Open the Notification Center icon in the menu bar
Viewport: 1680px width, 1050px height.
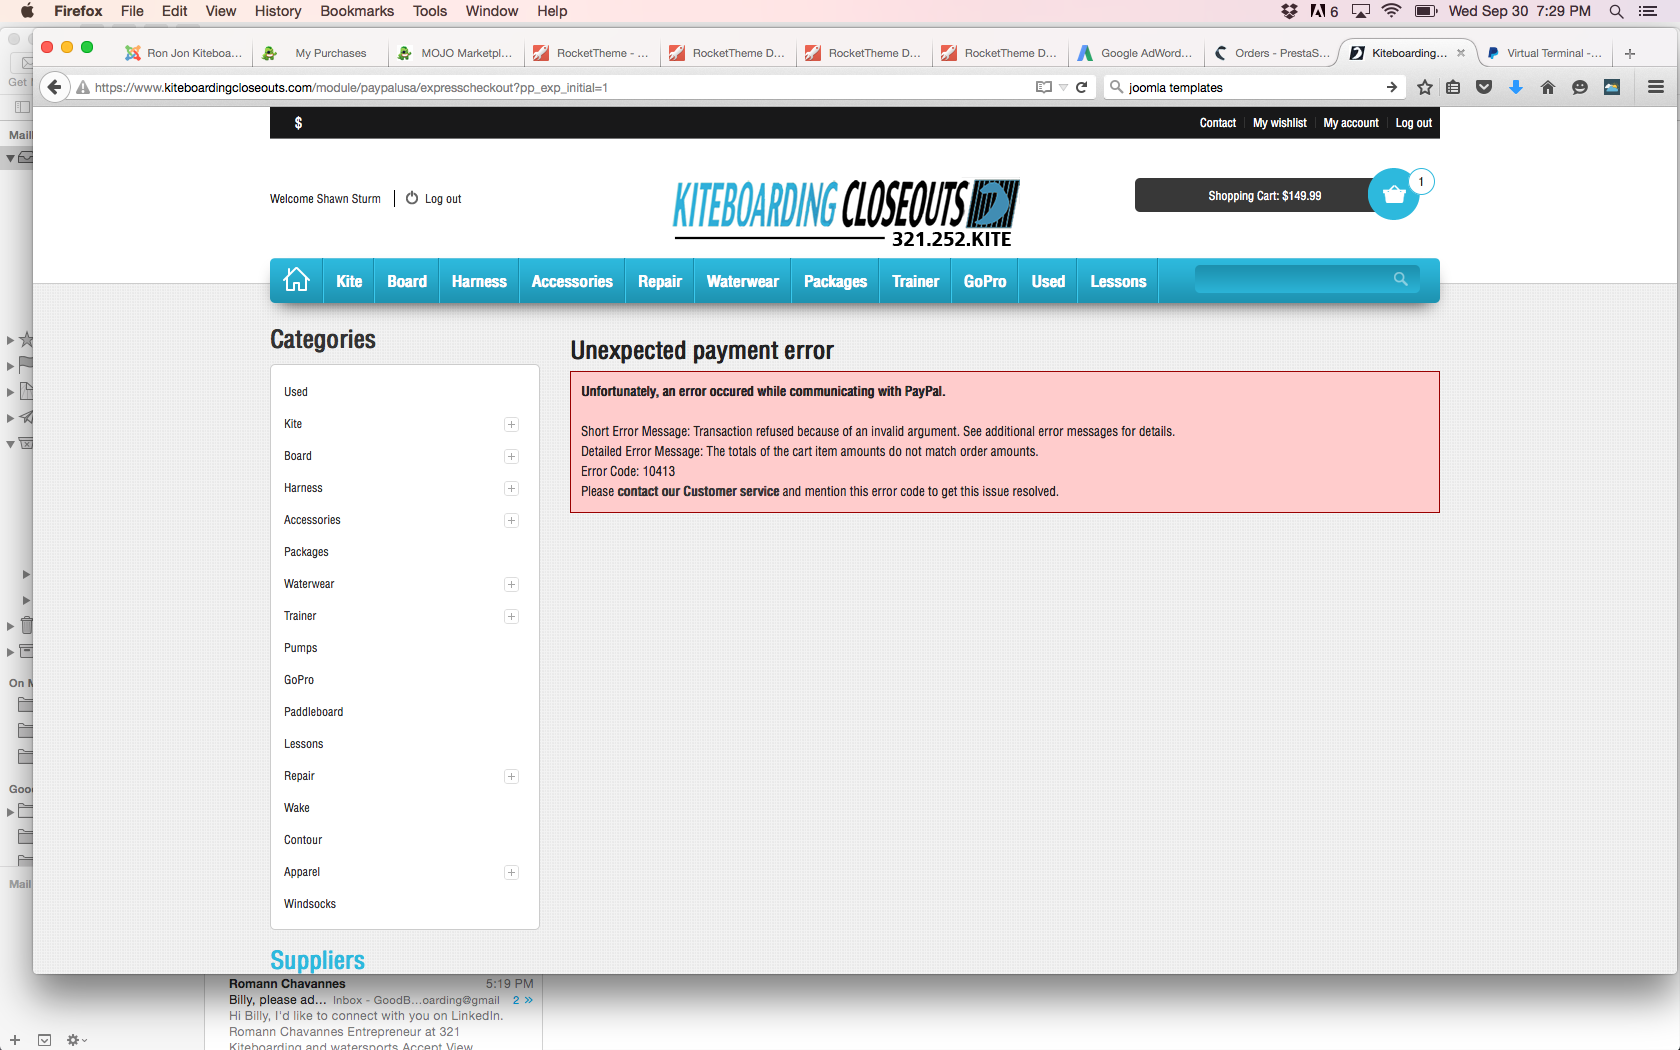(x=1648, y=11)
